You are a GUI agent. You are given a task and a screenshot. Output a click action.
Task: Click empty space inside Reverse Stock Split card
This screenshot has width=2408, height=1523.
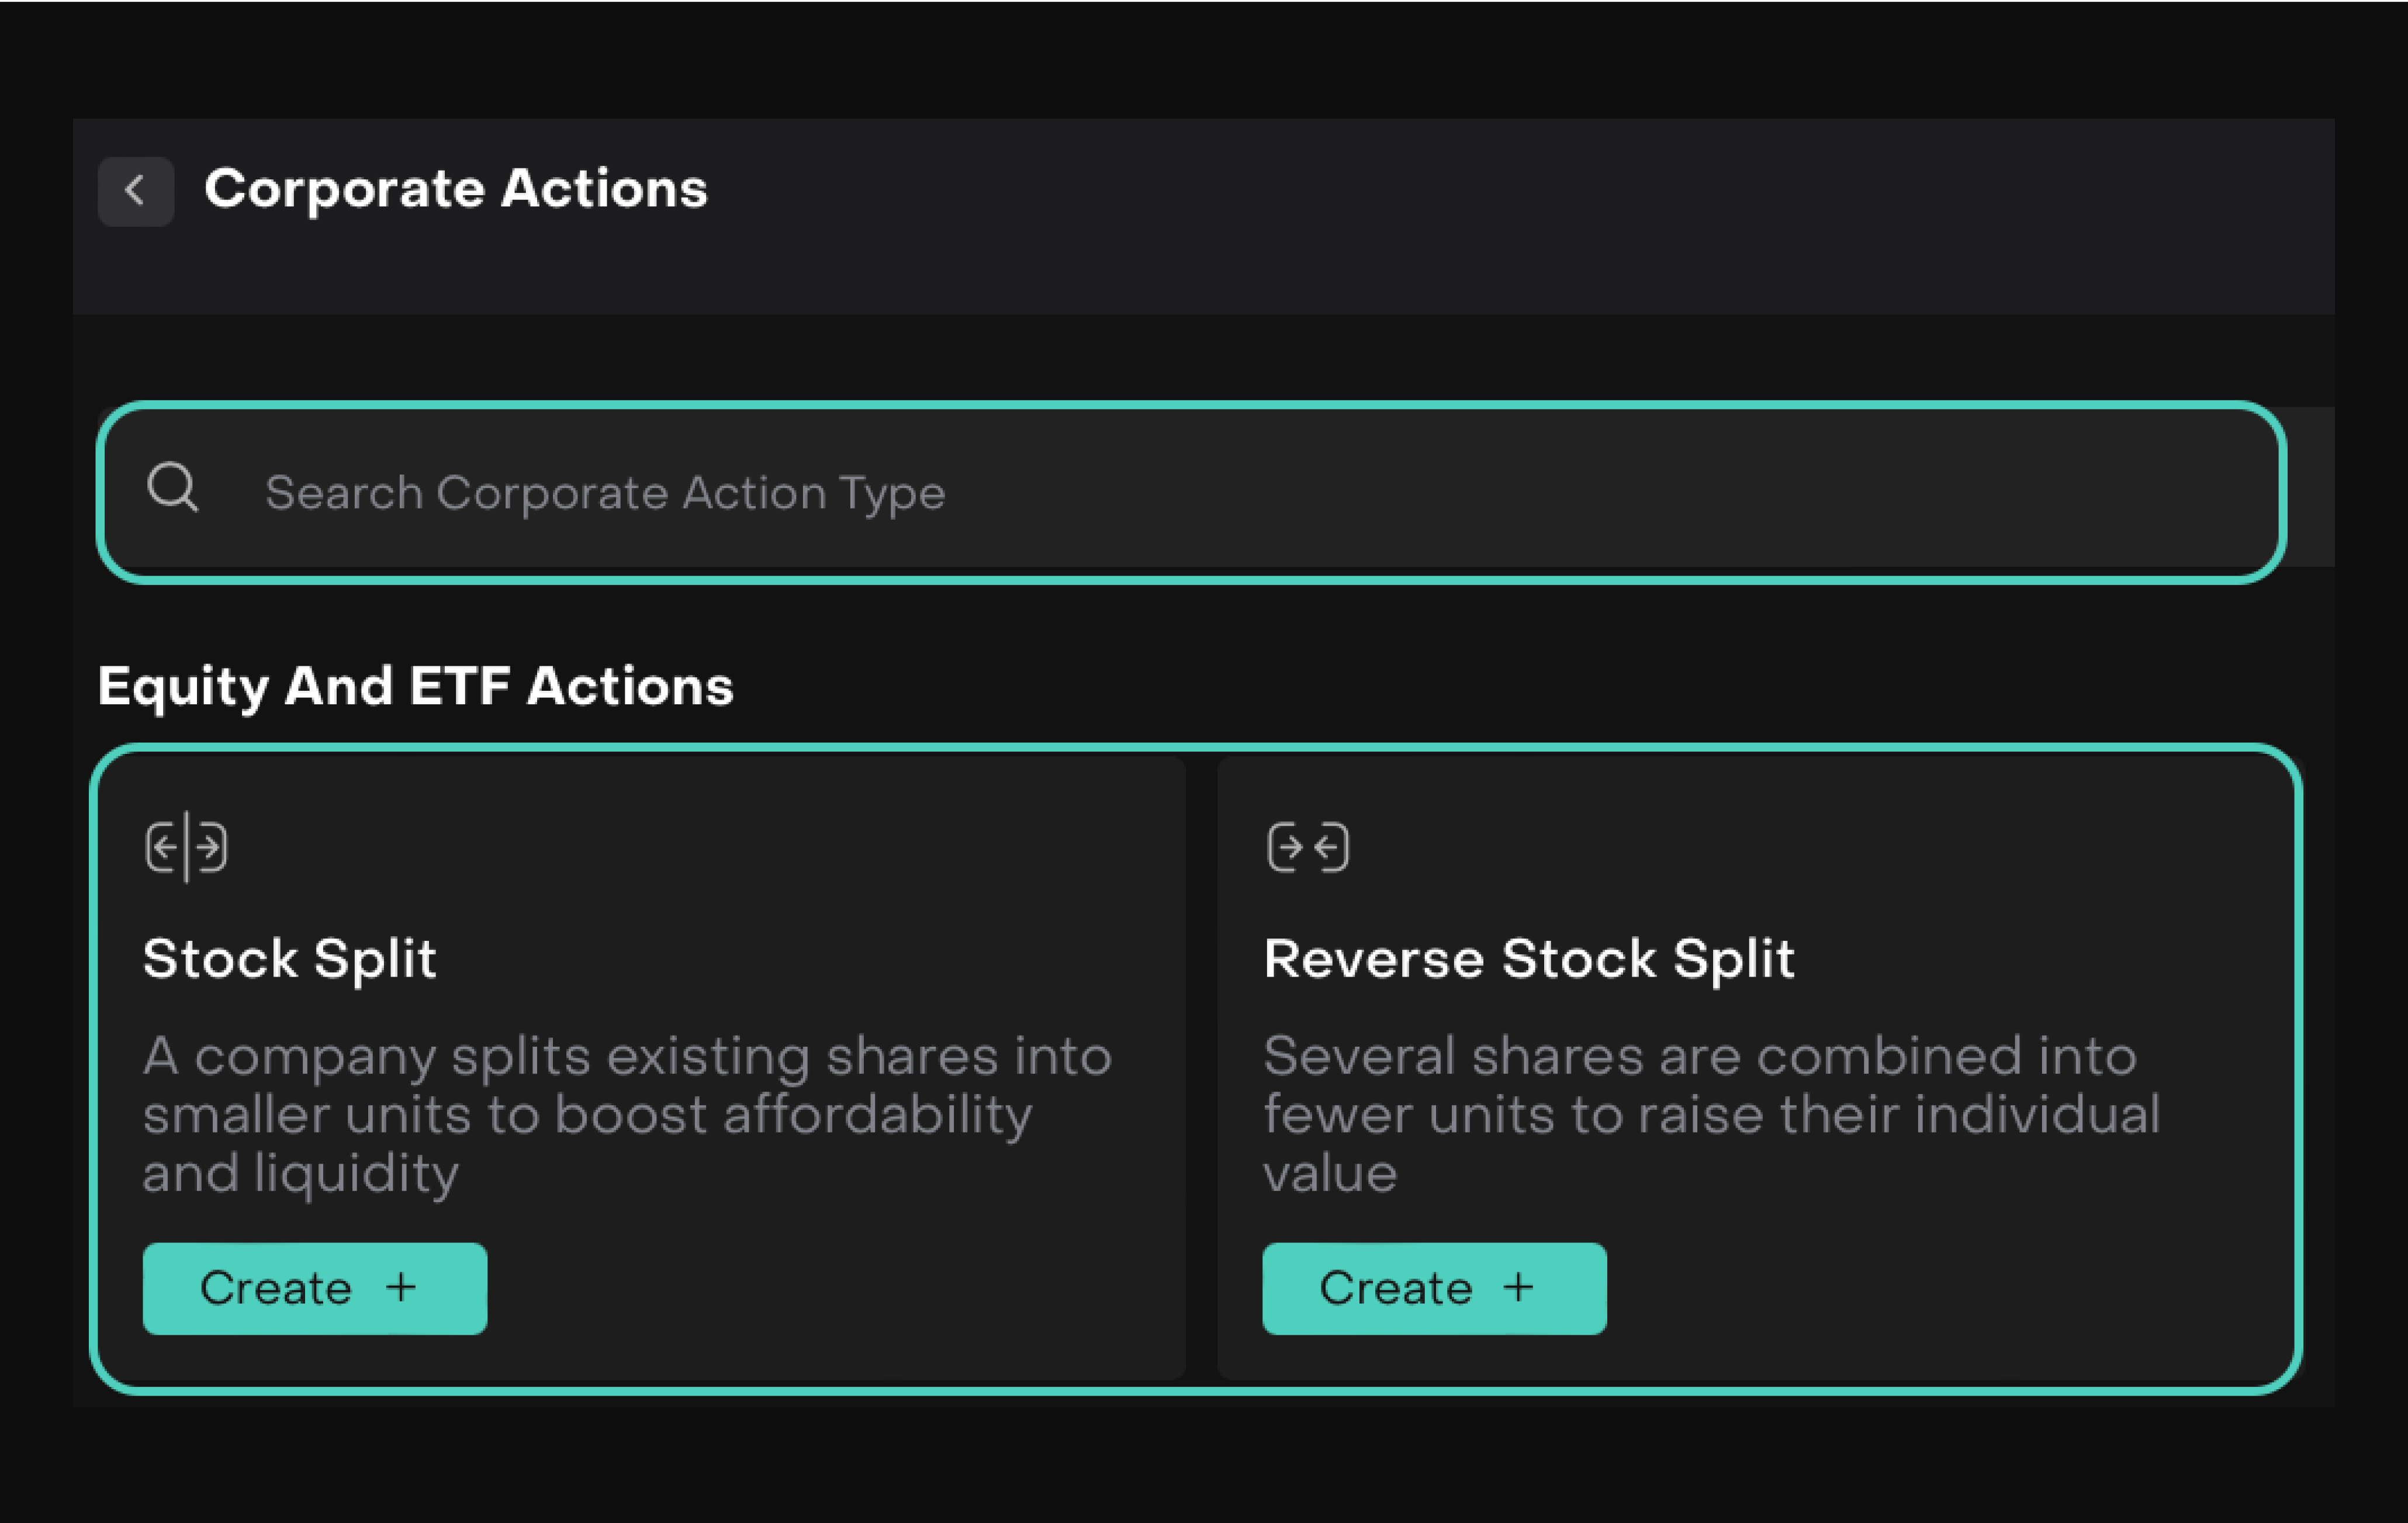coord(1950,1290)
